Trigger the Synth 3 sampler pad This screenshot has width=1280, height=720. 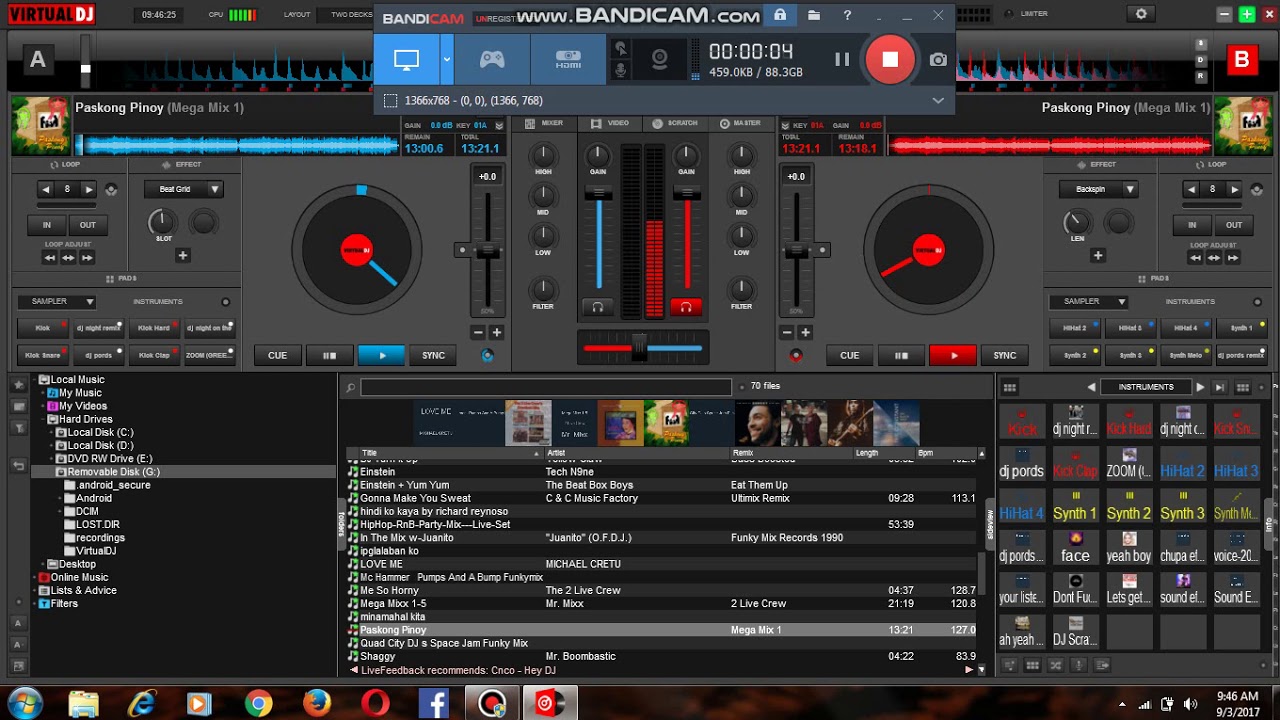click(x=1182, y=505)
